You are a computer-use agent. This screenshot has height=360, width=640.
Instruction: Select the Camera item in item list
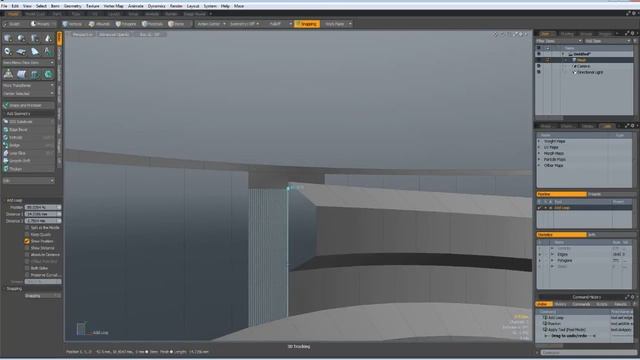click(x=583, y=66)
